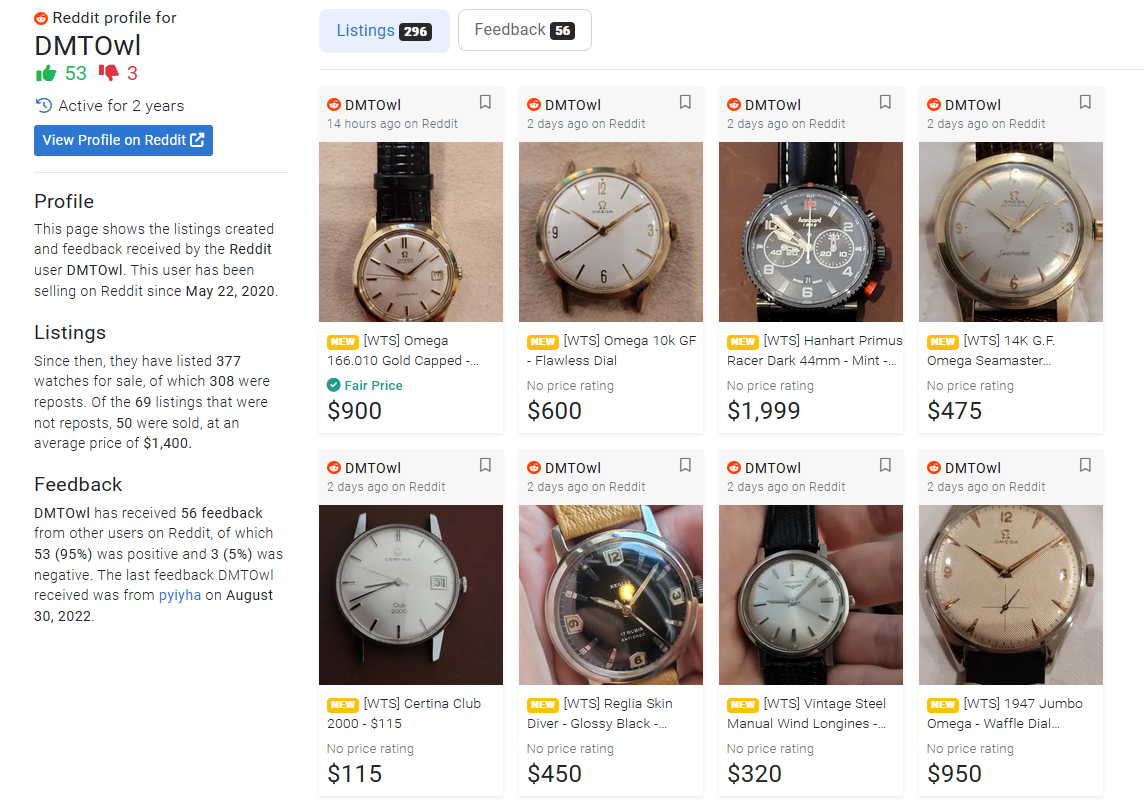
Task: Switch to the Feedback tab
Action: [524, 30]
